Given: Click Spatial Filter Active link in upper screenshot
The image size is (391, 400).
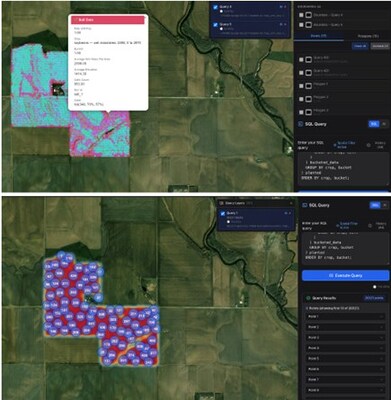Looking at the screenshot, I should [344, 145].
